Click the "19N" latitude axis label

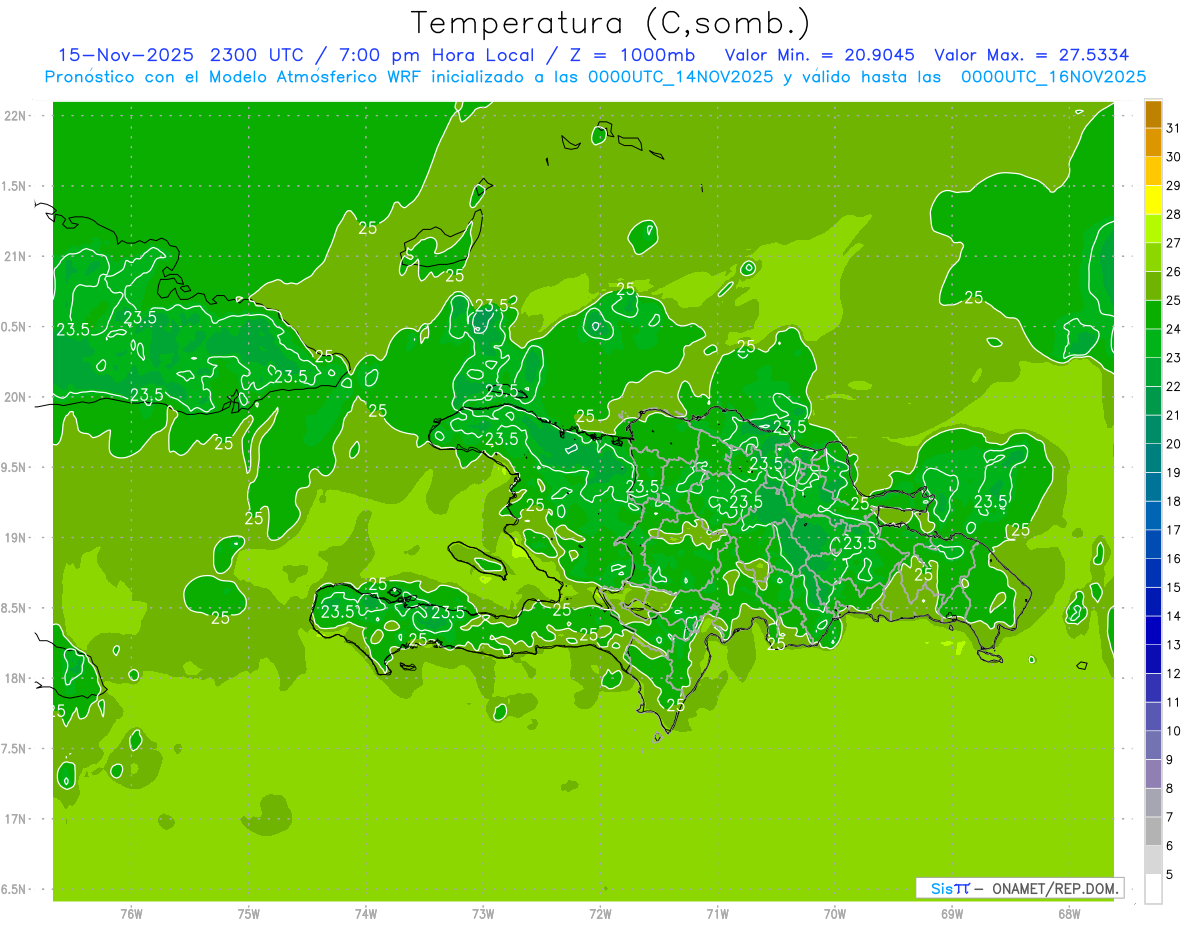[x=16, y=538]
